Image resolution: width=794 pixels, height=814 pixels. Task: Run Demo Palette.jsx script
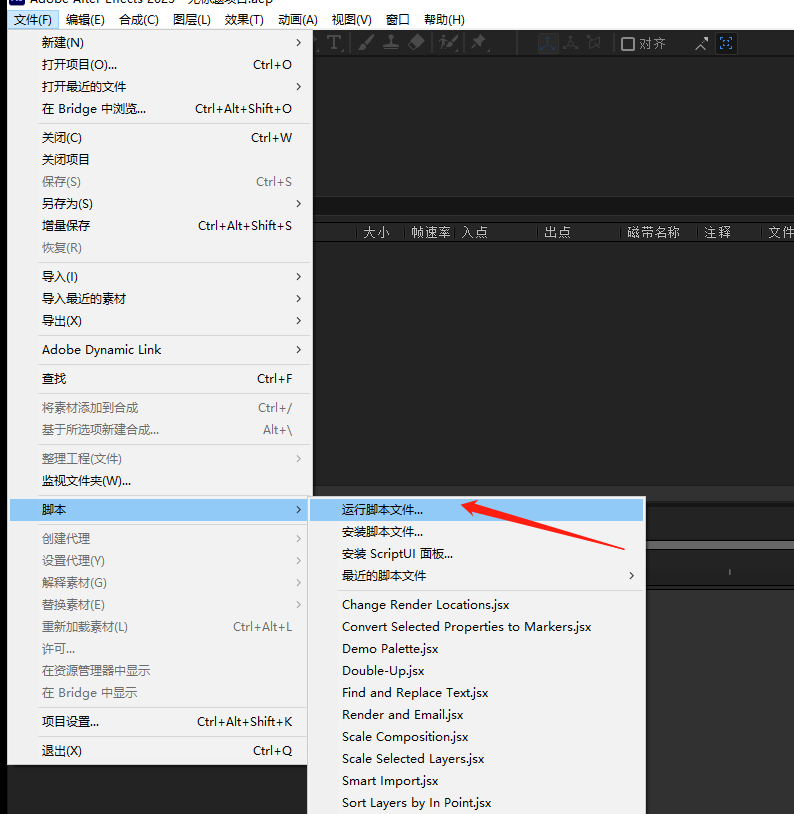477,648
